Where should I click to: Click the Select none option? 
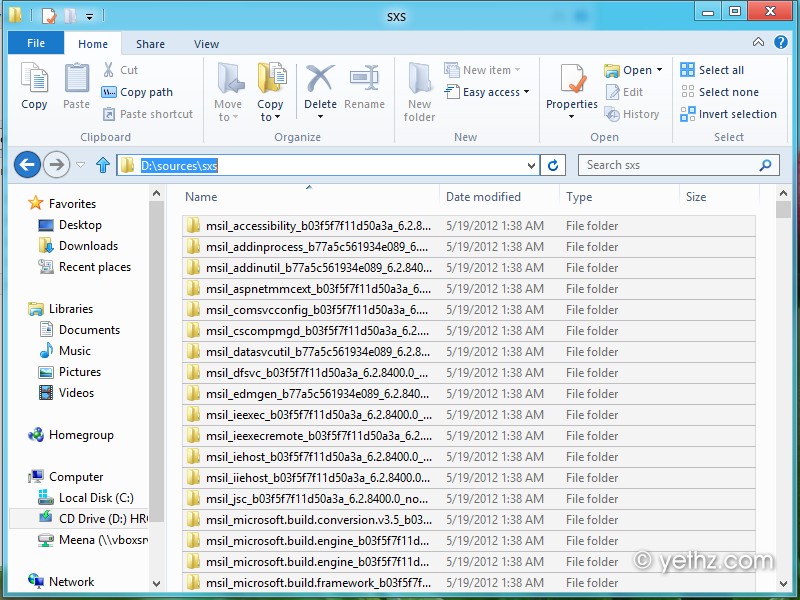tap(719, 92)
